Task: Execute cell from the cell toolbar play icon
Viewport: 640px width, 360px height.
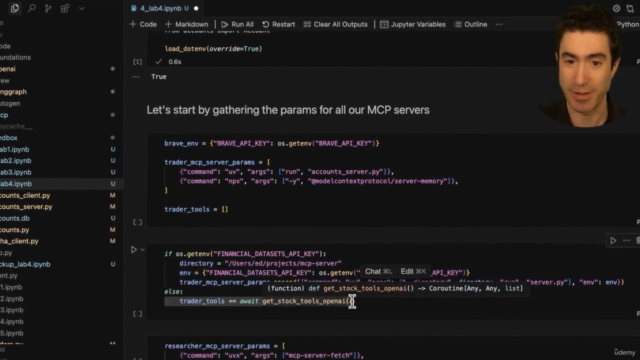Action: coord(613,240)
